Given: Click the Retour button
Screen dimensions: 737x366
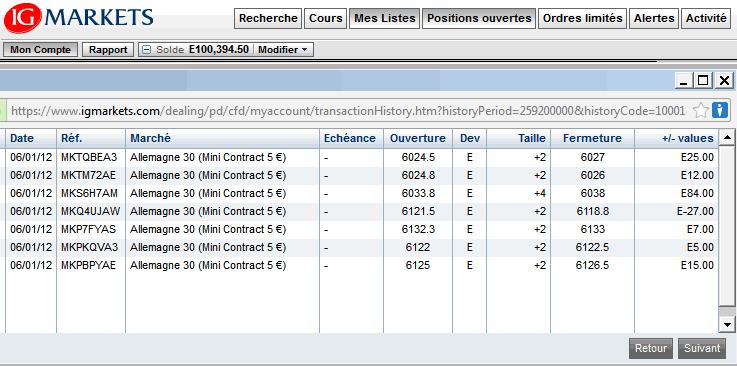Looking at the screenshot, I should 651,348.
